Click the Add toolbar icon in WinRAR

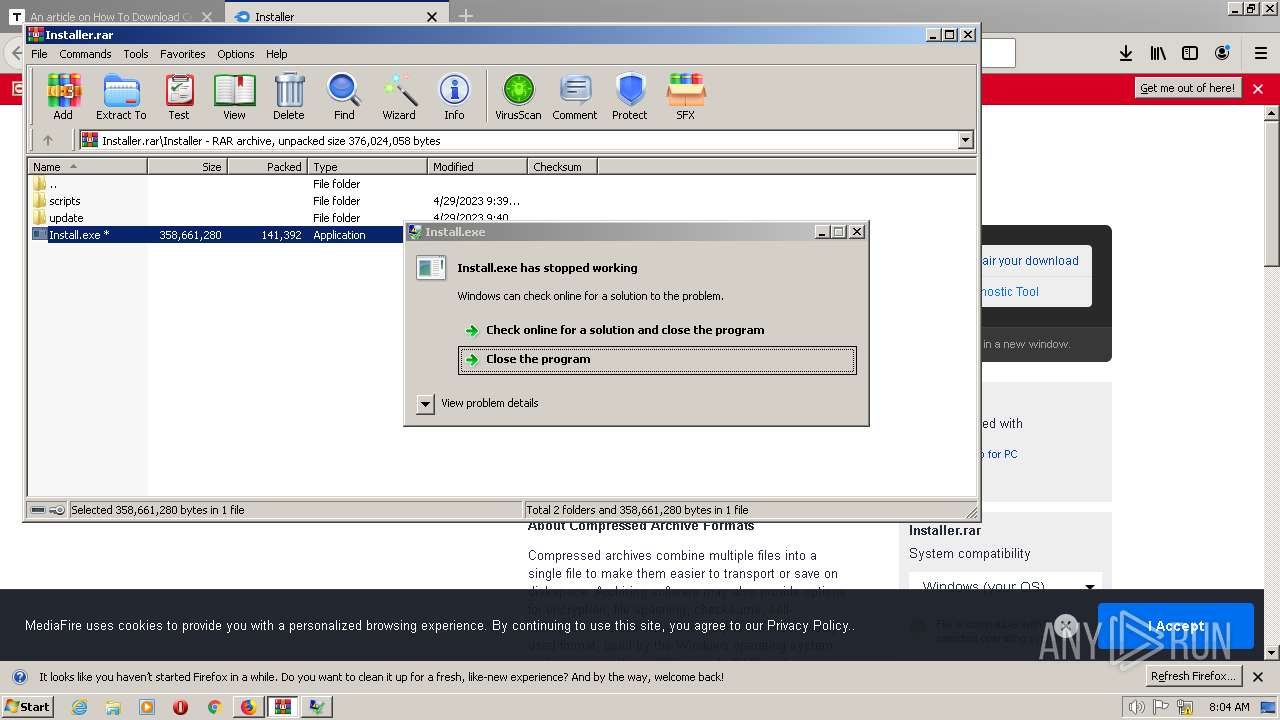tap(63, 97)
